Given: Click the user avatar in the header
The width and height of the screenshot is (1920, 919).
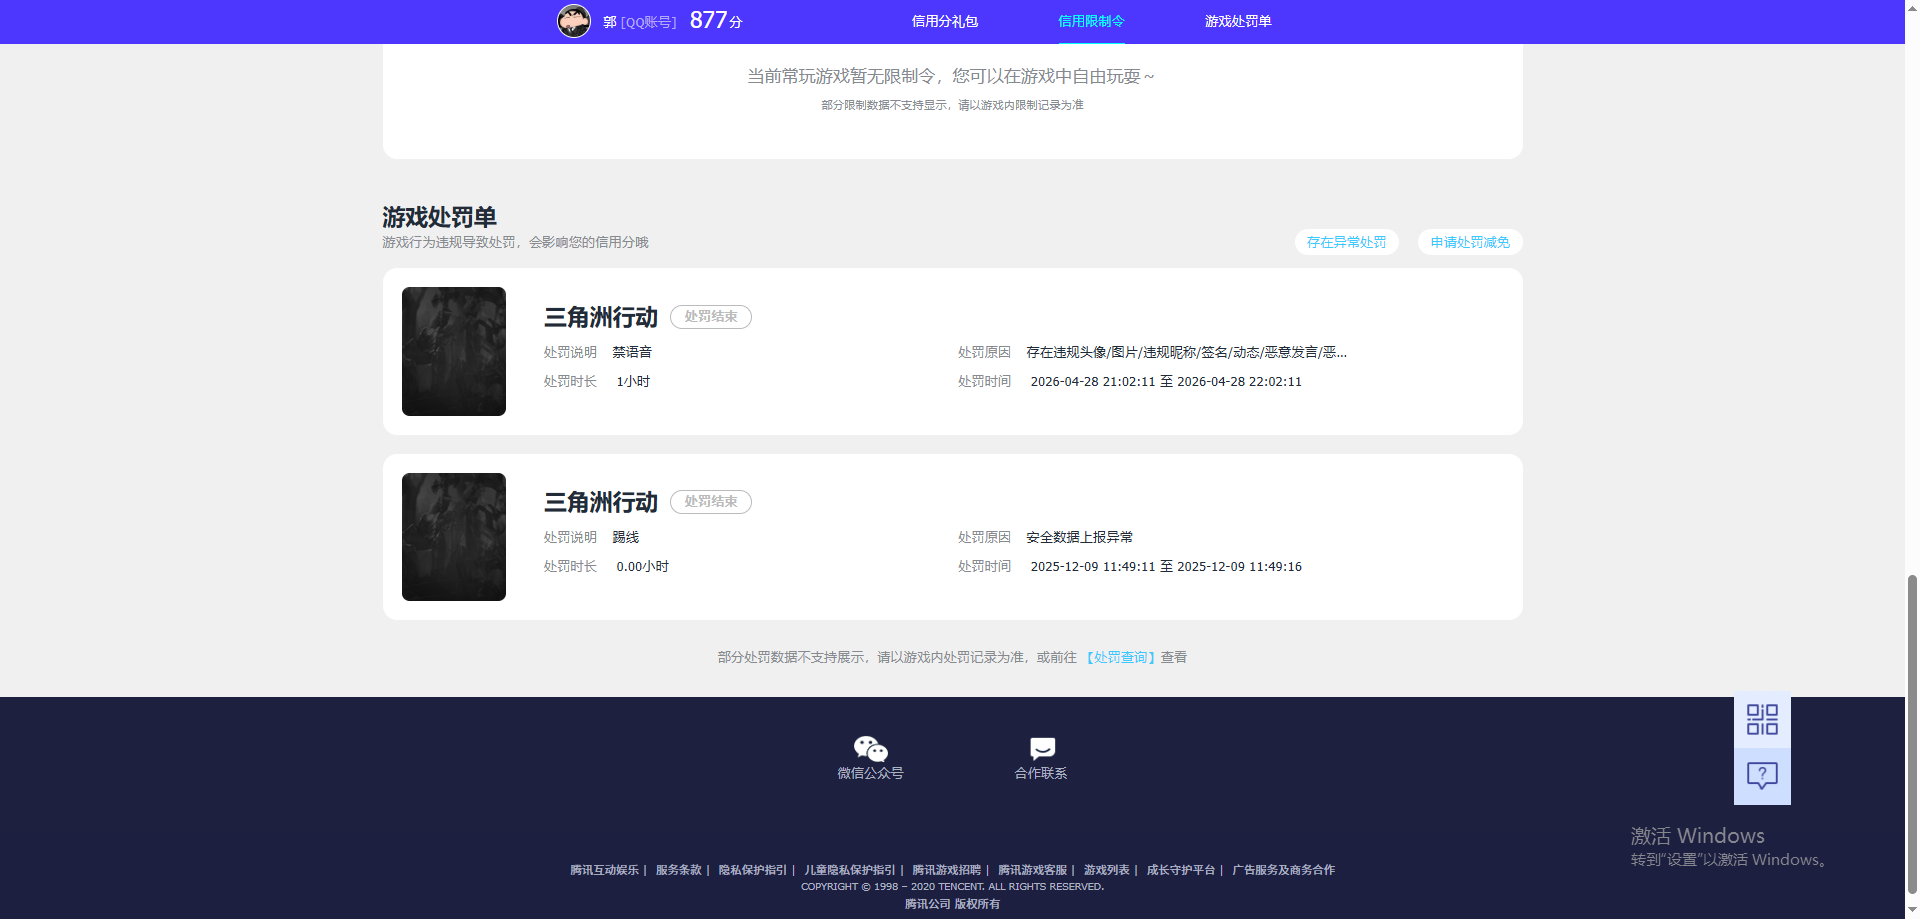Looking at the screenshot, I should 574,21.
